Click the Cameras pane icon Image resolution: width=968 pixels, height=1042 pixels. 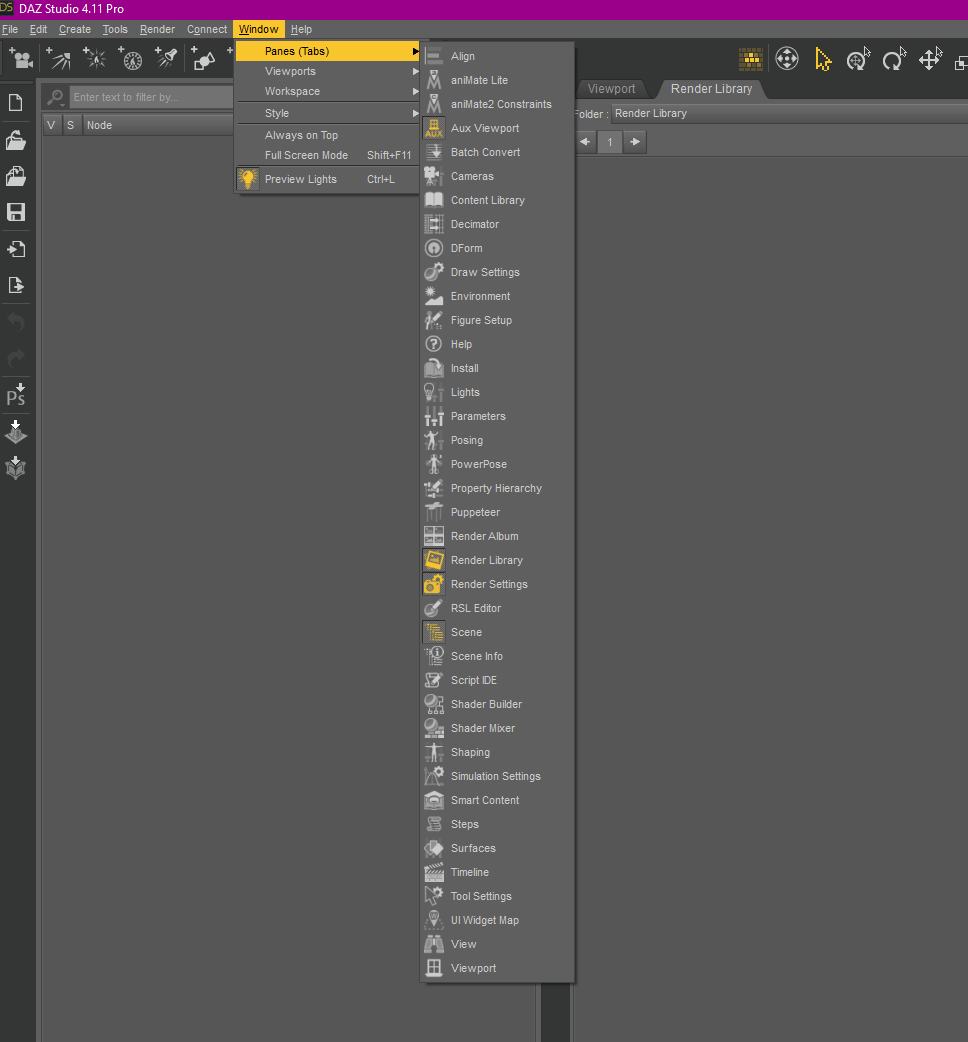coord(434,176)
